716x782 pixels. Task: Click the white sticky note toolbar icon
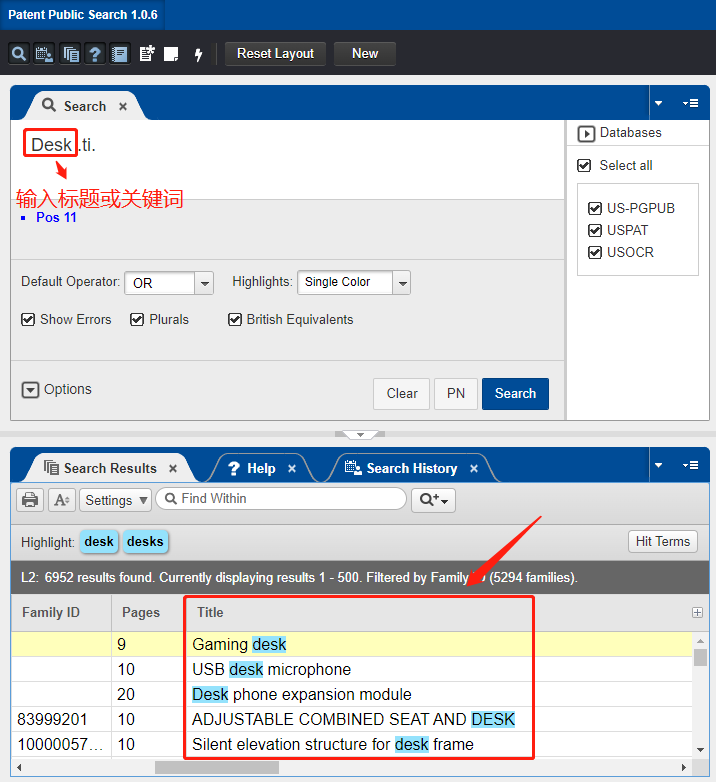pyautogui.click(x=172, y=54)
